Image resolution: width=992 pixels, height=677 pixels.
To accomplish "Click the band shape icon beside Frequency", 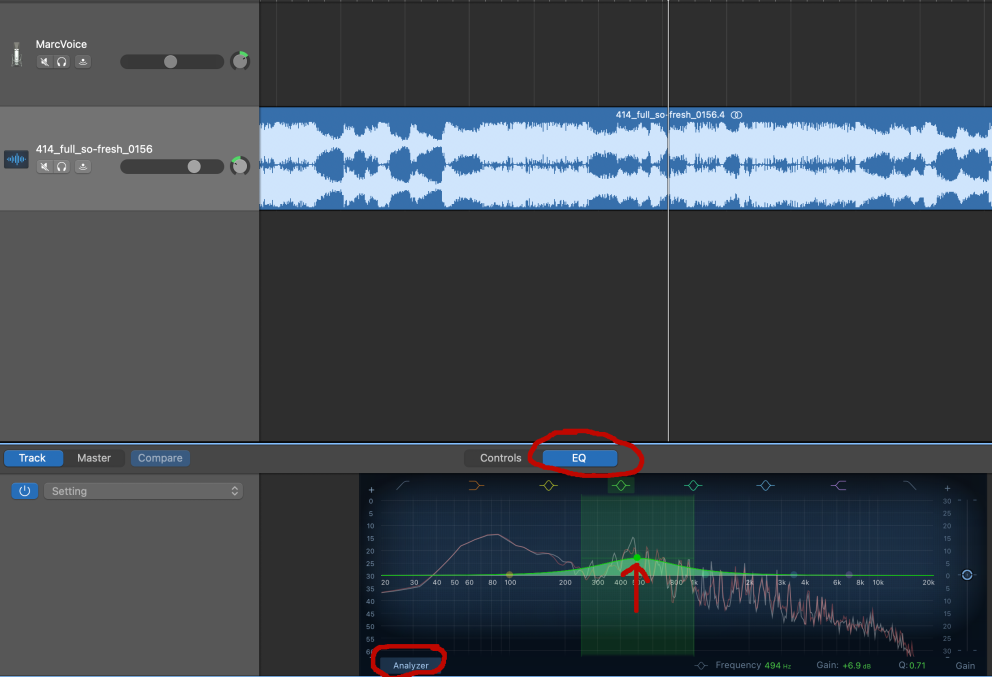I will coord(701,666).
